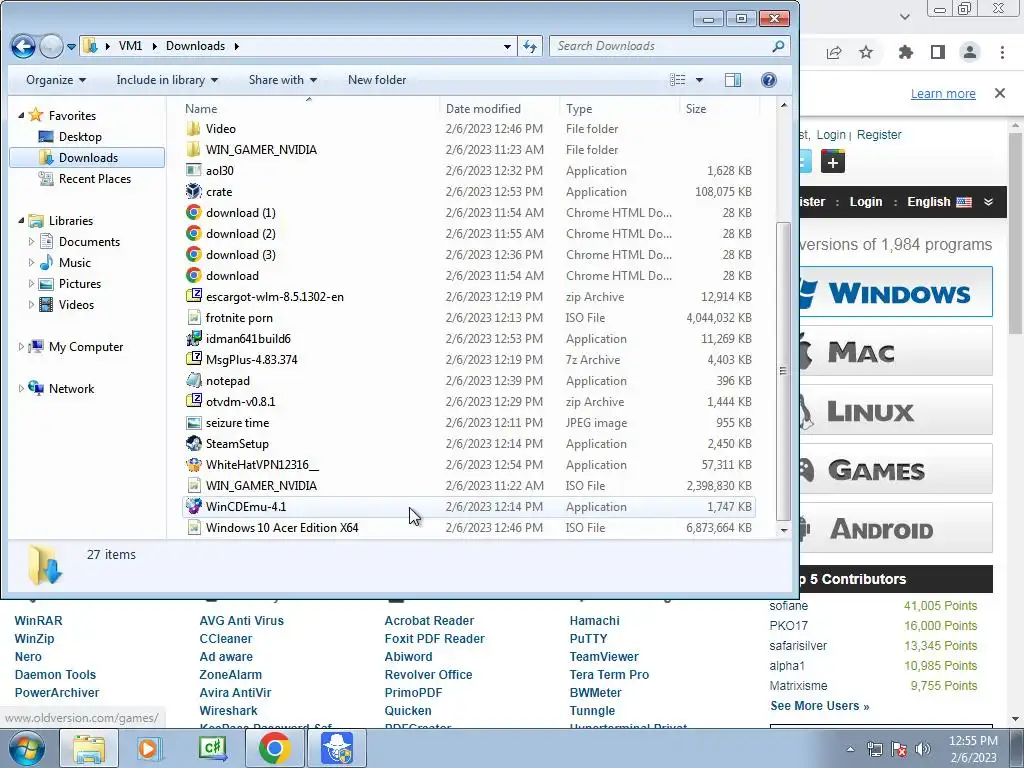Select the WinCDEmu-4.1 application icon

(193, 507)
